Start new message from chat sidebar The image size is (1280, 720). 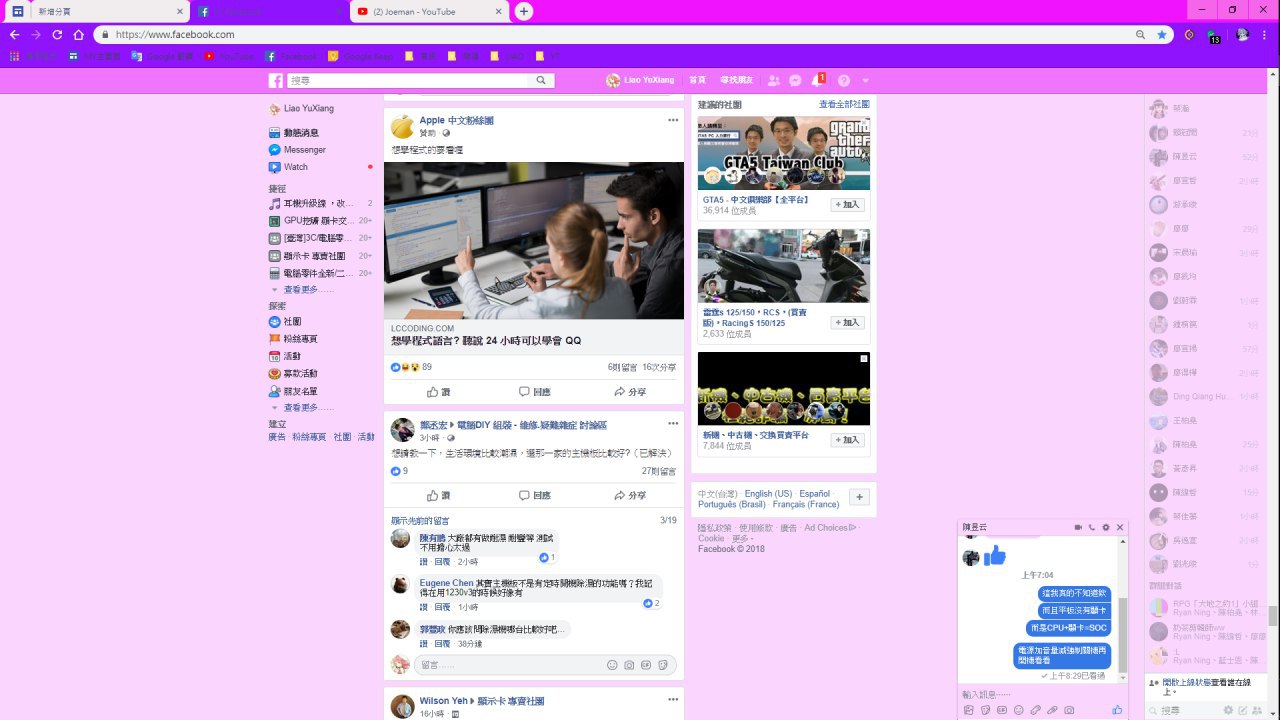click(1244, 710)
